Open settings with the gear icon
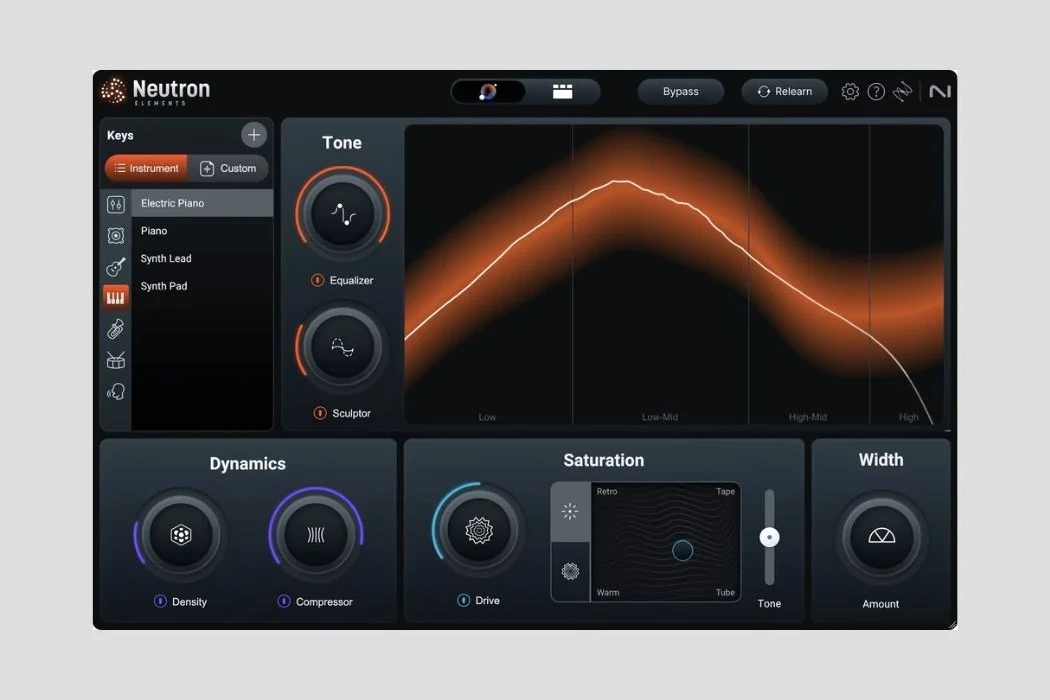Viewport: 1050px width, 700px height. pos(850,92)
